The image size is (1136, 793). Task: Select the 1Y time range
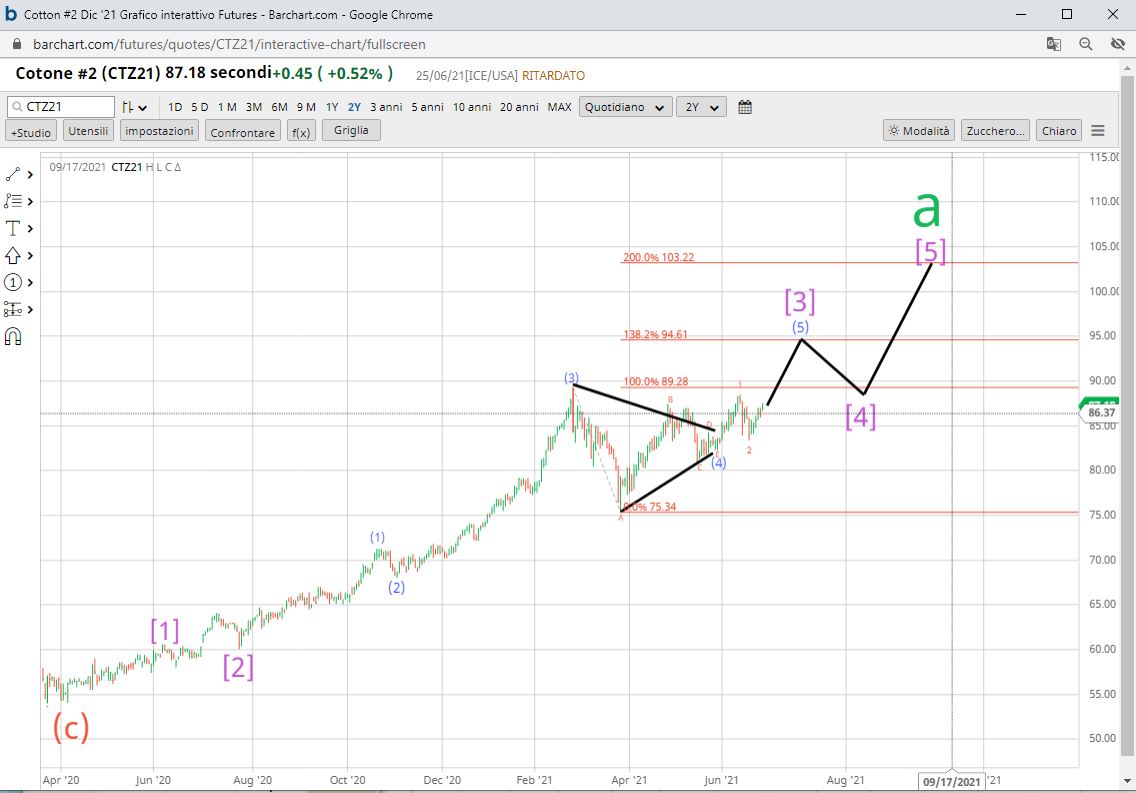click(332, 107)
